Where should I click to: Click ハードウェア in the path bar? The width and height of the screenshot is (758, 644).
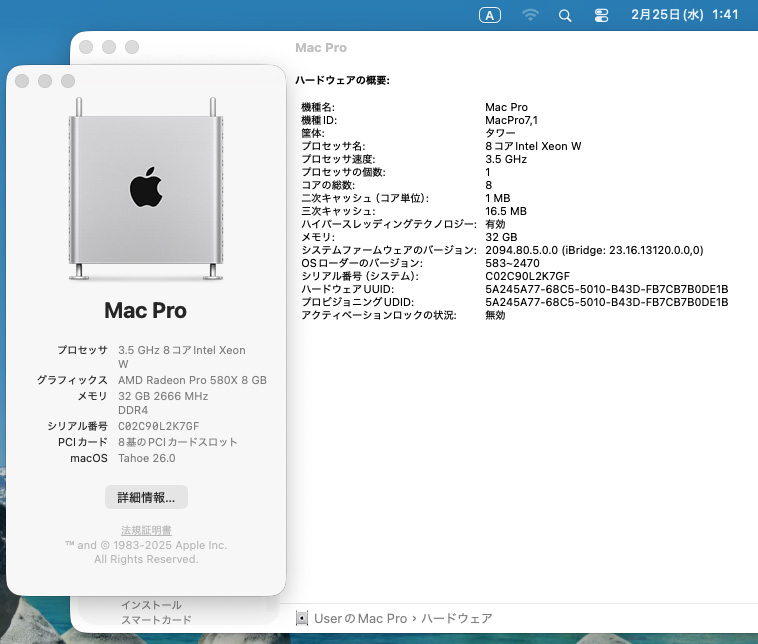point(456,618)
